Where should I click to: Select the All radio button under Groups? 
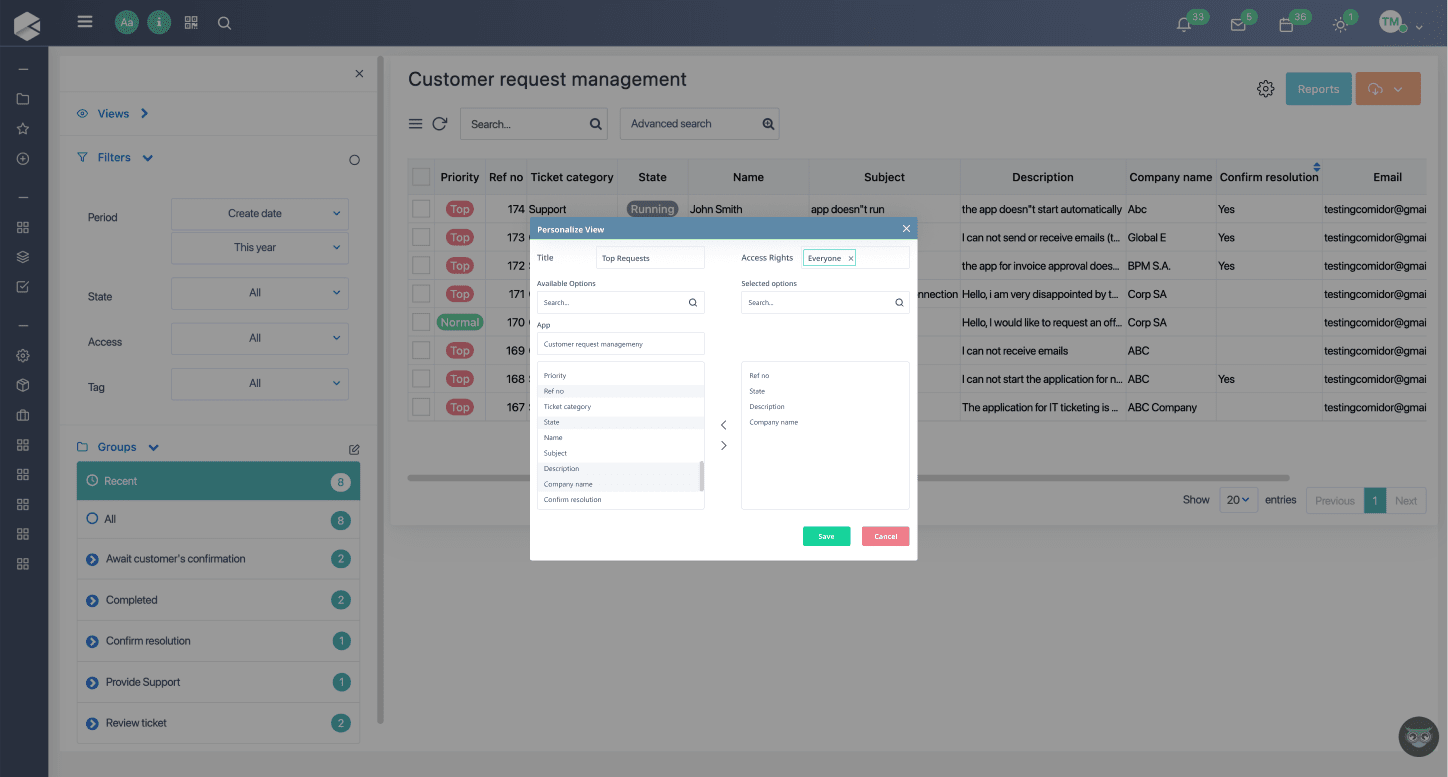pos(90,519)
